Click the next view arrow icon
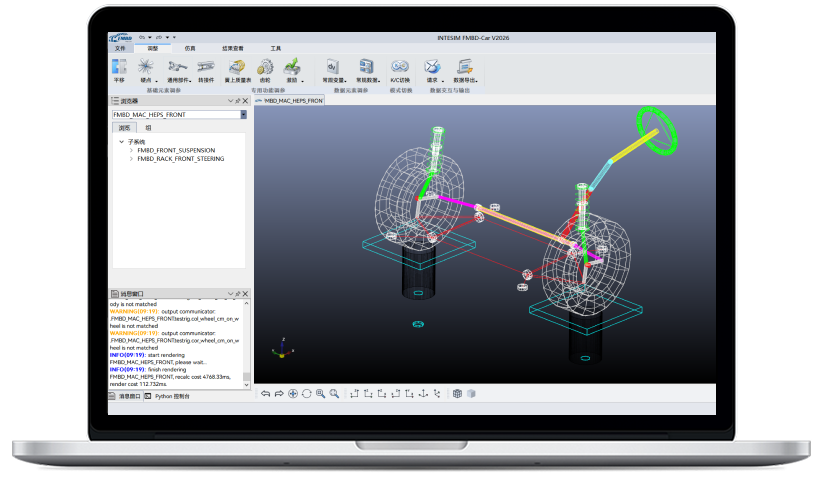The width and height of the screenshot is (823, 477). pyautogui.click(x=279, y=394)
